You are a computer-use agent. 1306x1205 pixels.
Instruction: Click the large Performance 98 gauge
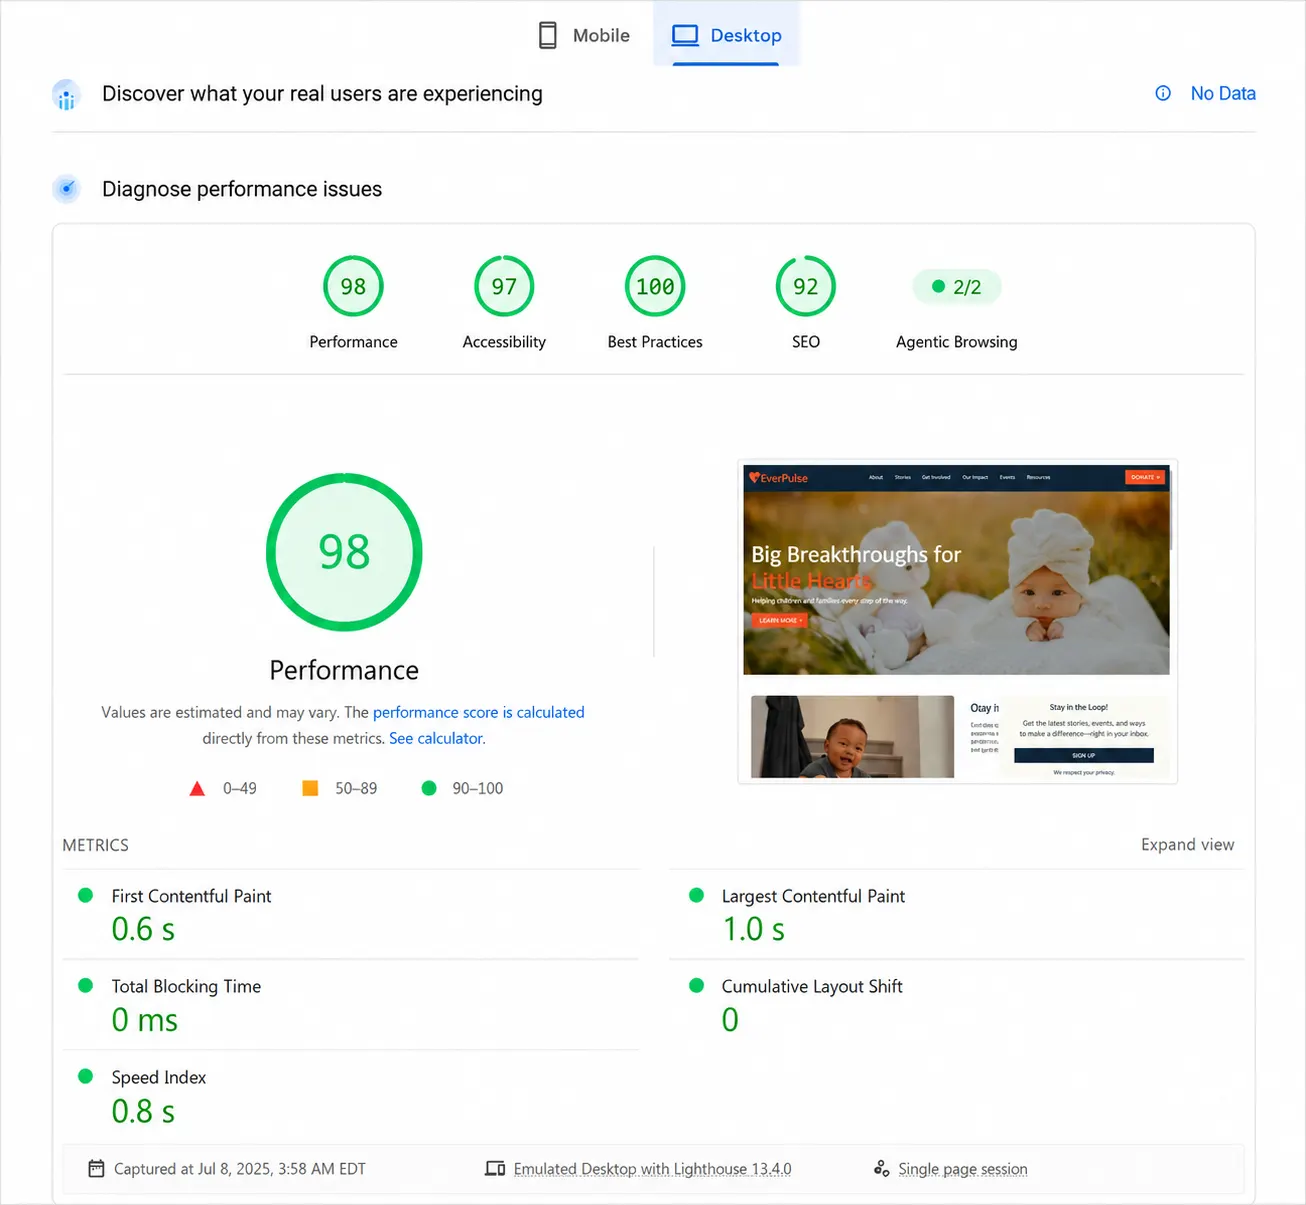coord(344,552)
